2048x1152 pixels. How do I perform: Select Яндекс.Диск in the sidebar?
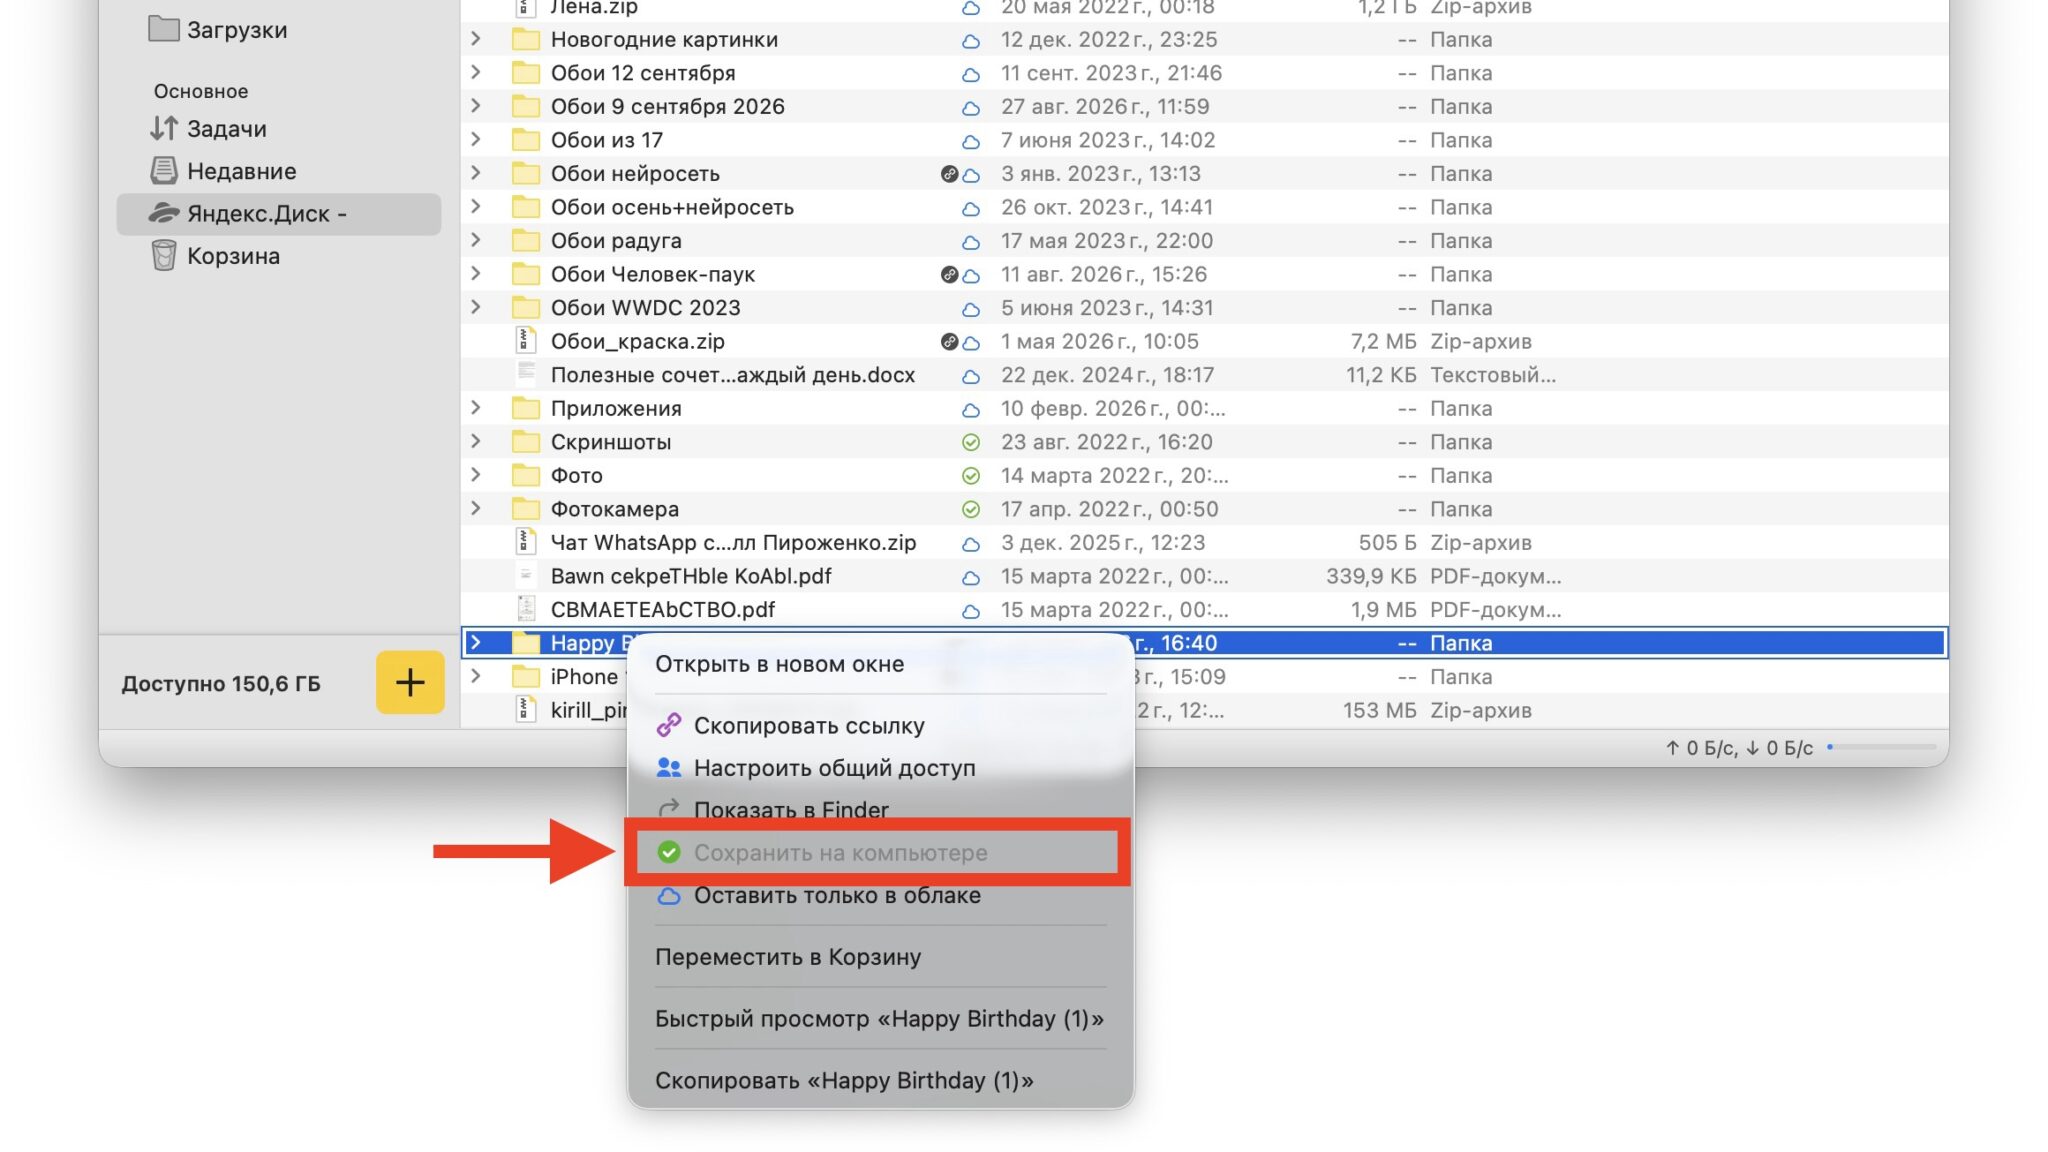coord(278,214)
